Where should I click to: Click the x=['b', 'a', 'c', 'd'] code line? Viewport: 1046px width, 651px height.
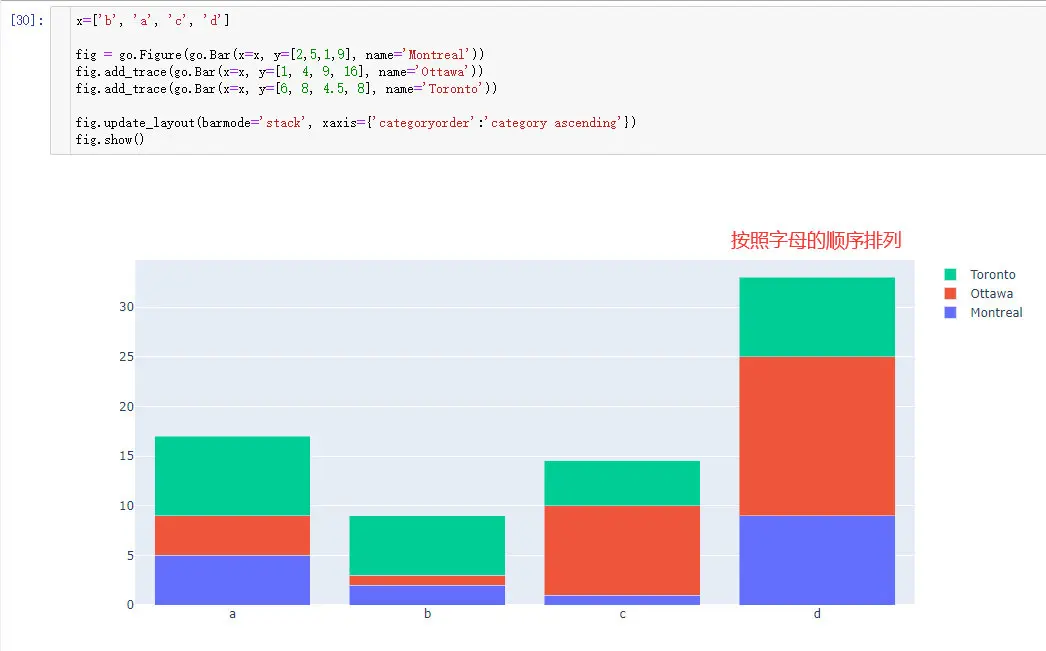point(153,21)
